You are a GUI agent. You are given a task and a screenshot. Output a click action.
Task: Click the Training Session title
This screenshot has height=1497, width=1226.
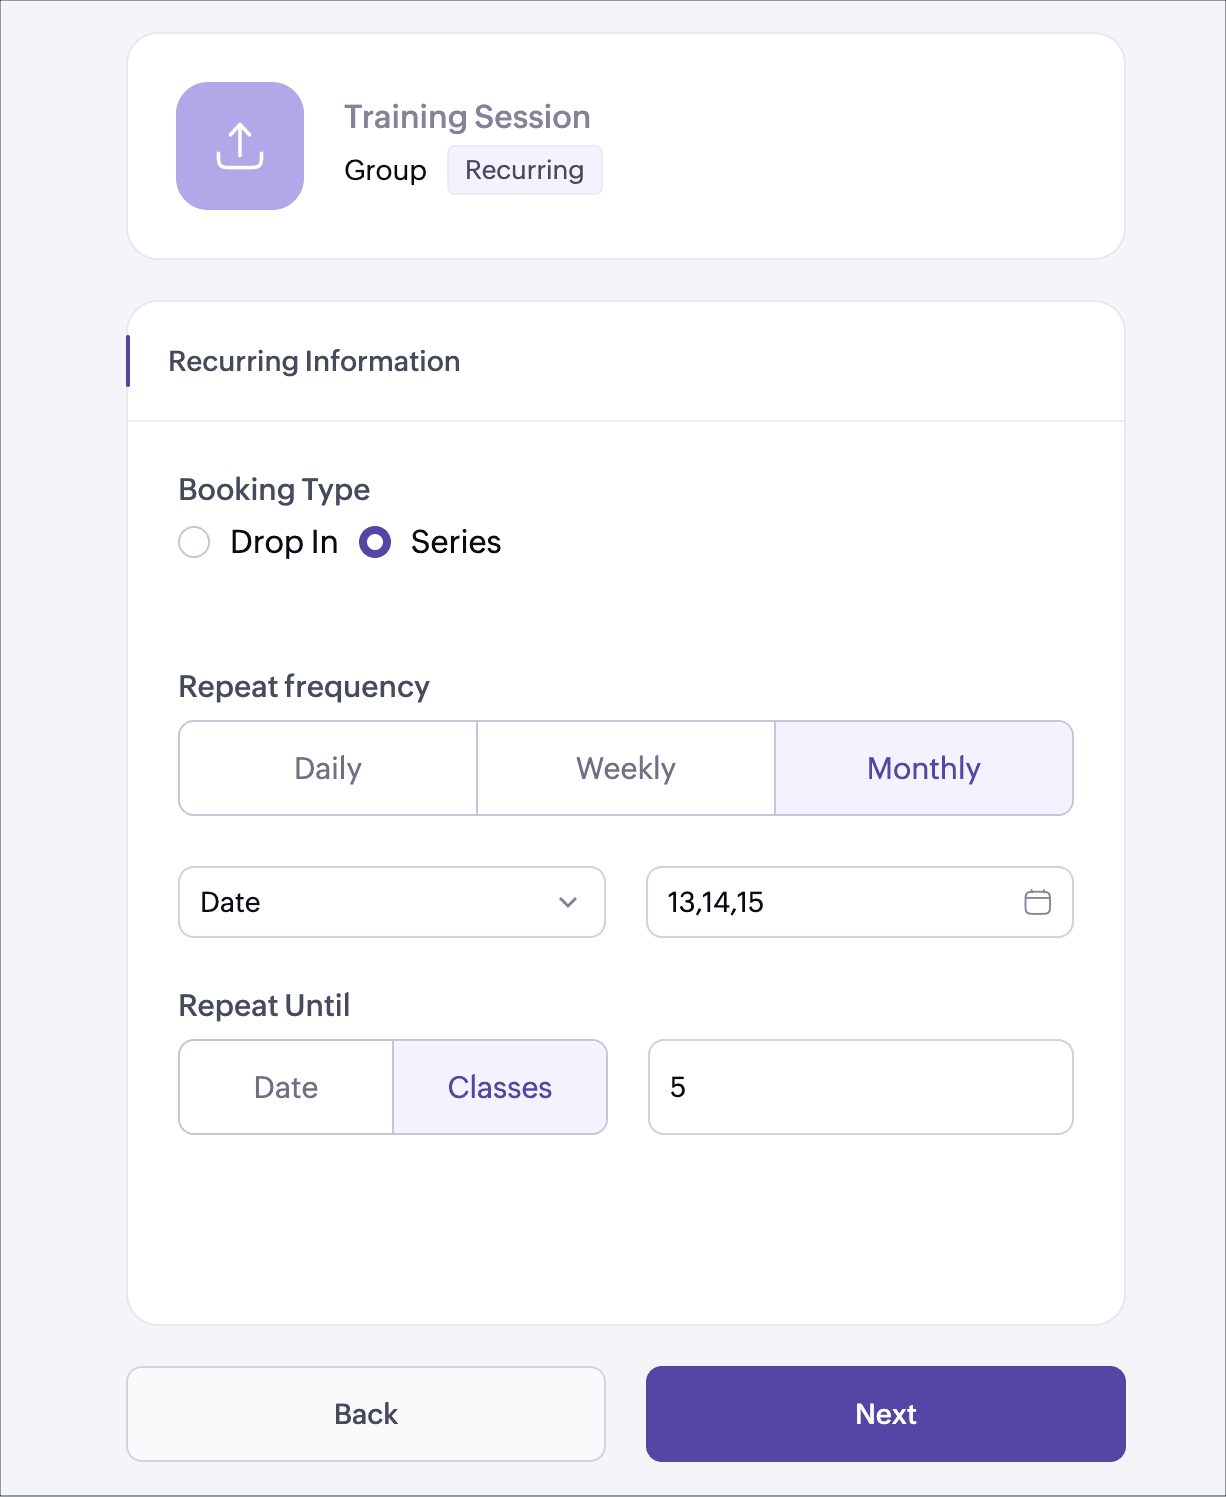pyautogui.click(x=467, y=117)
